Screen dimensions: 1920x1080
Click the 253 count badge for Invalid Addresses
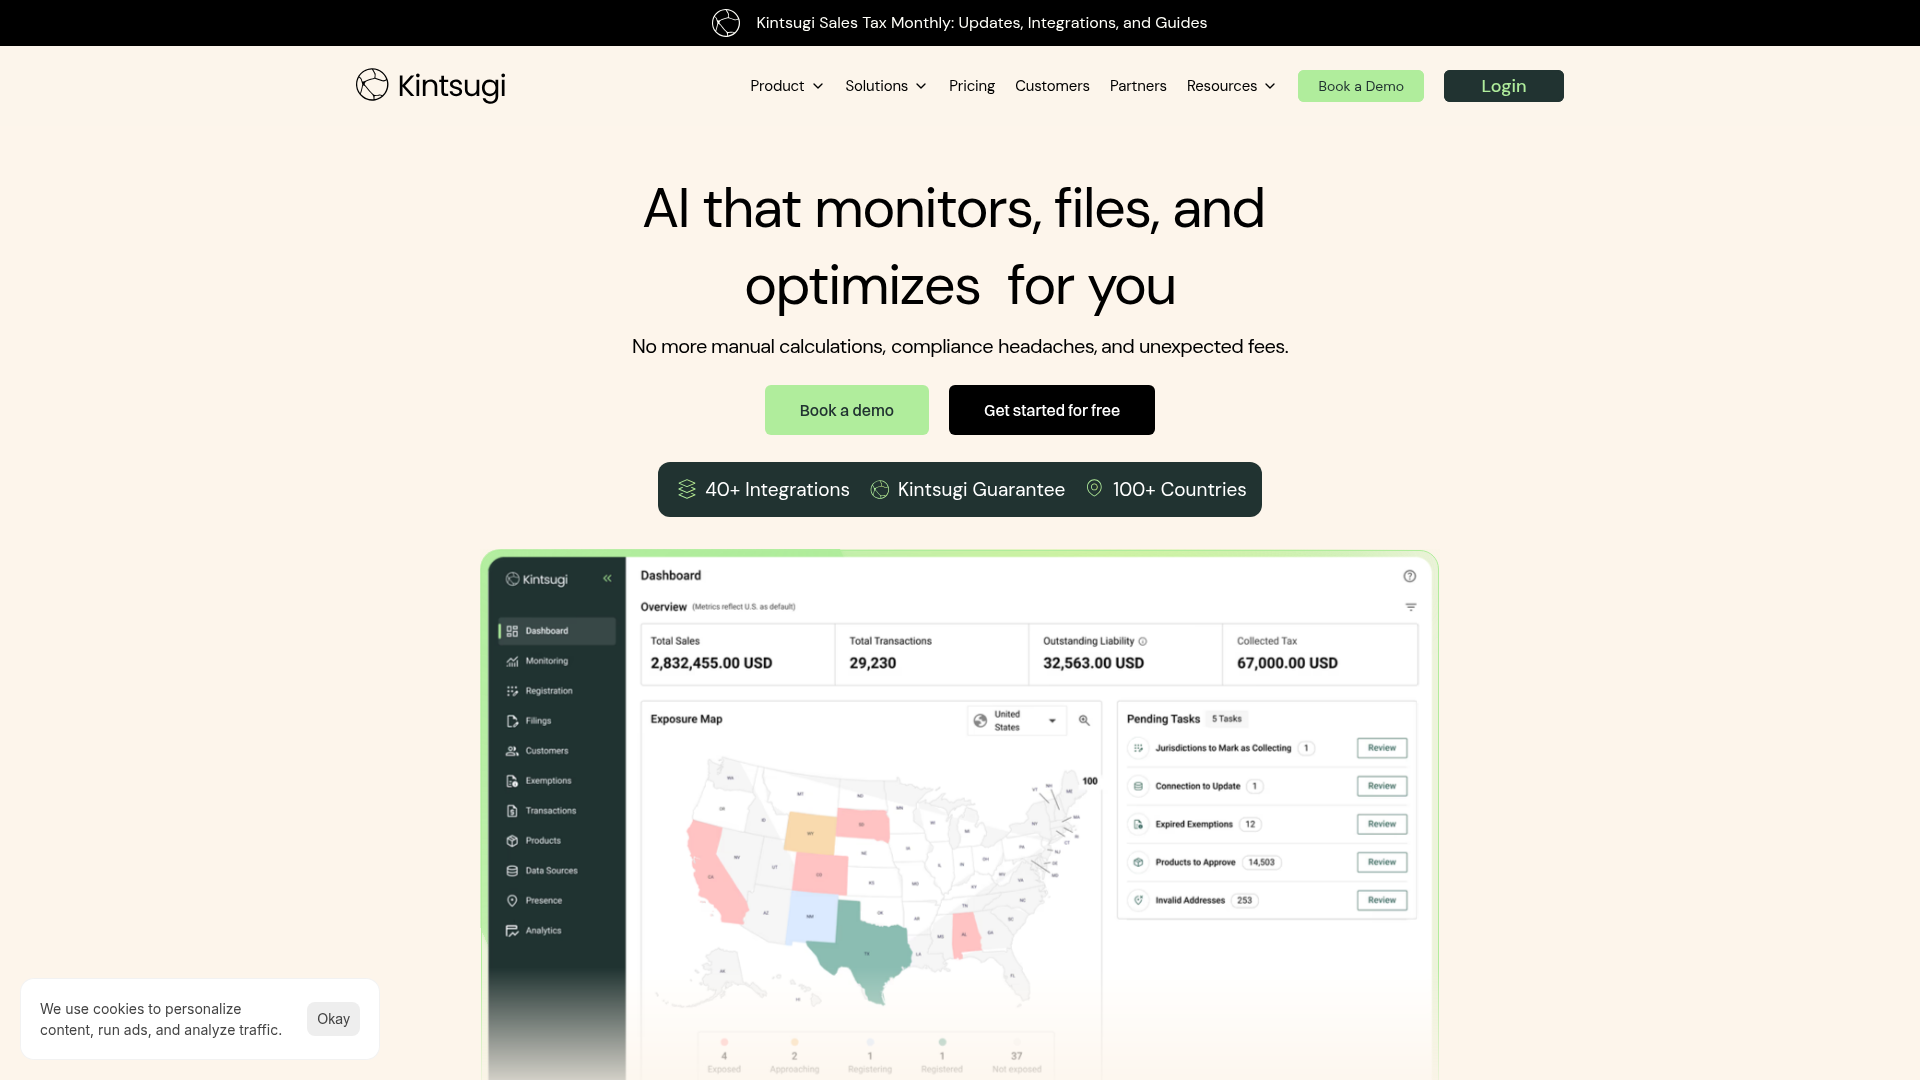coord(1244,900)
